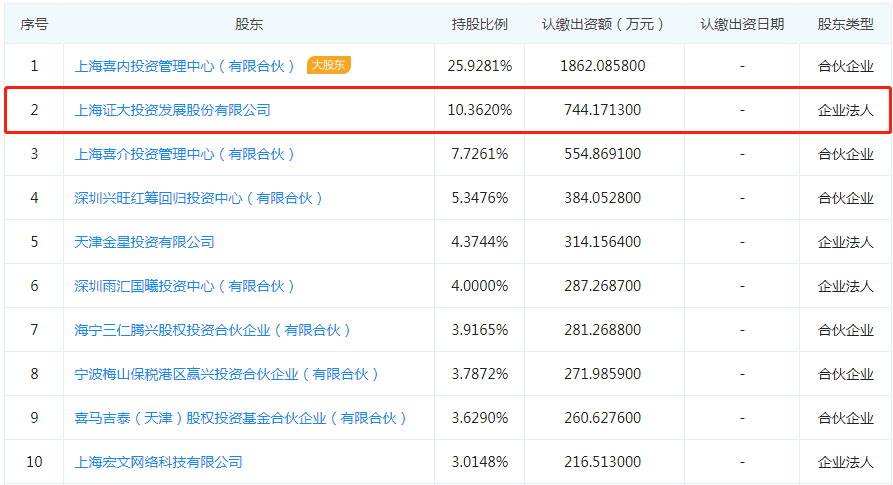This screenshot has height=485, width=893.
Task: Click serial number 7 cell
Action: point(34,330)
